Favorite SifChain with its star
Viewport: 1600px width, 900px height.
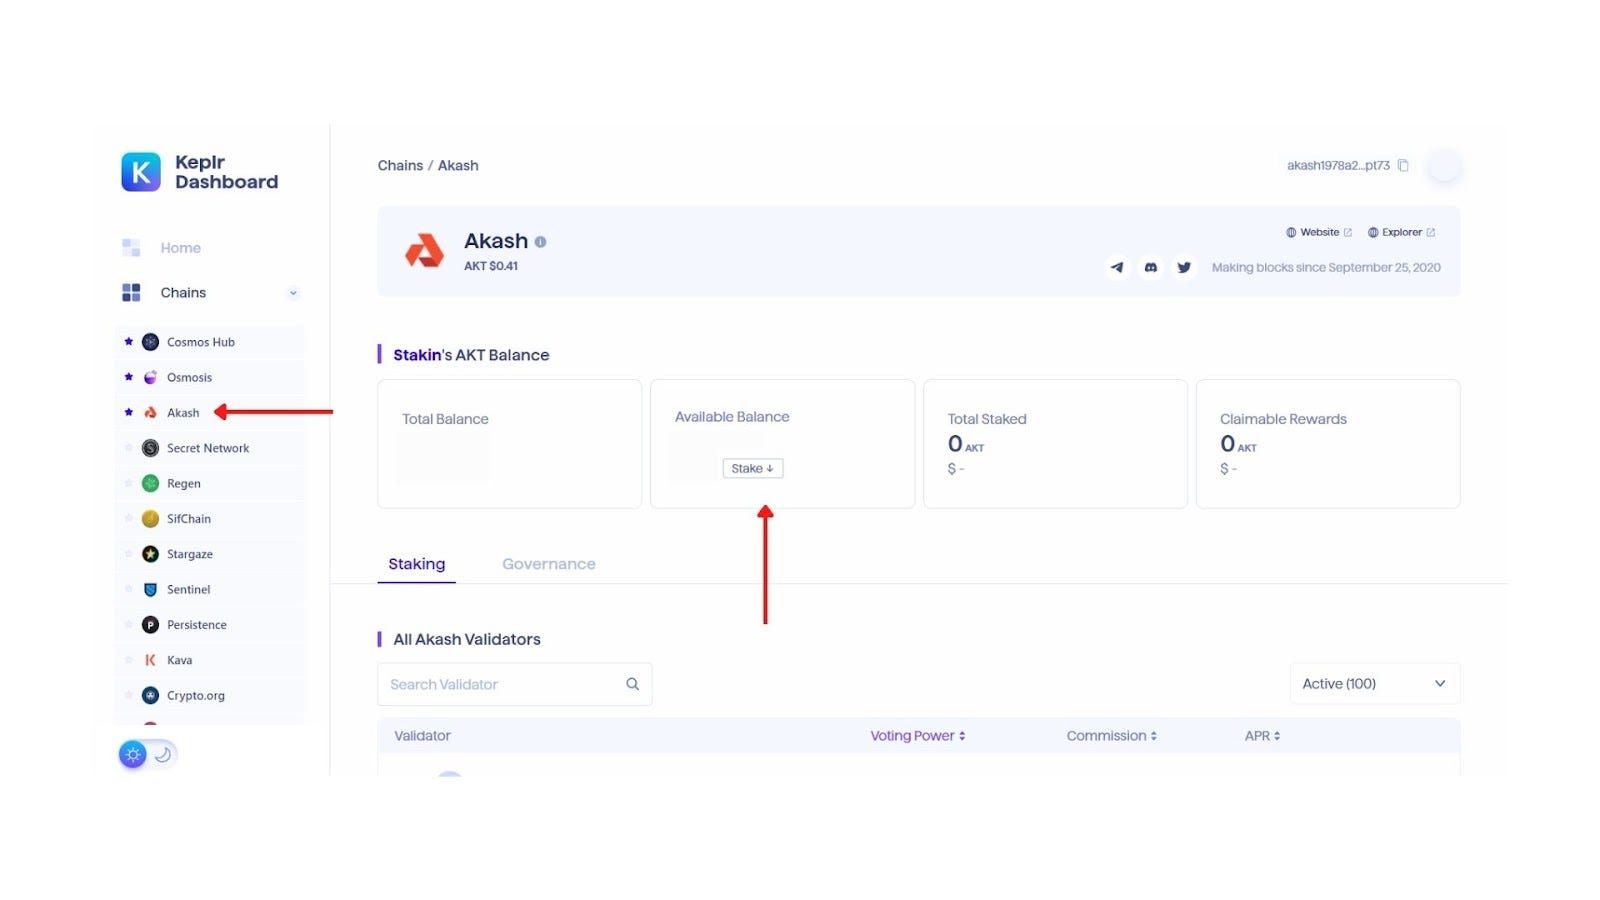tap(128, 519)
